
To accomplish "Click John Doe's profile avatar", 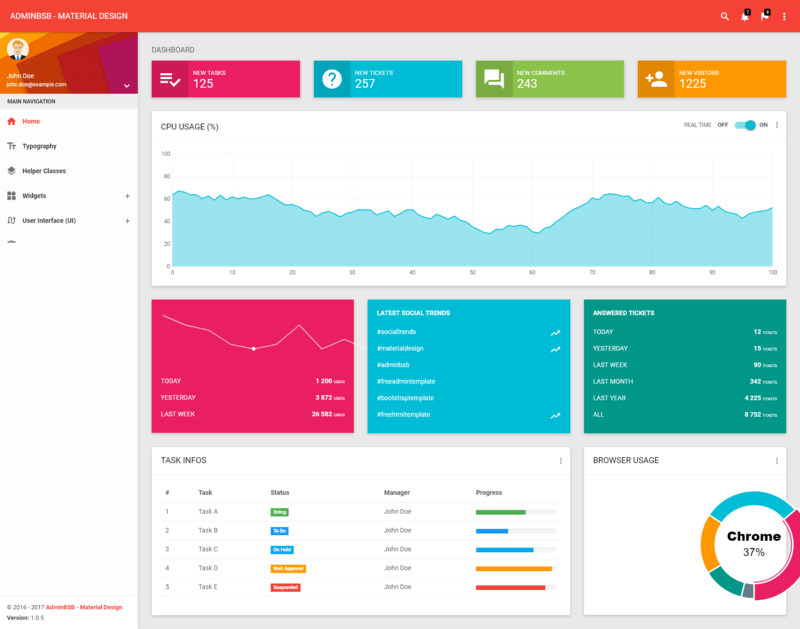I will (17, 49).
